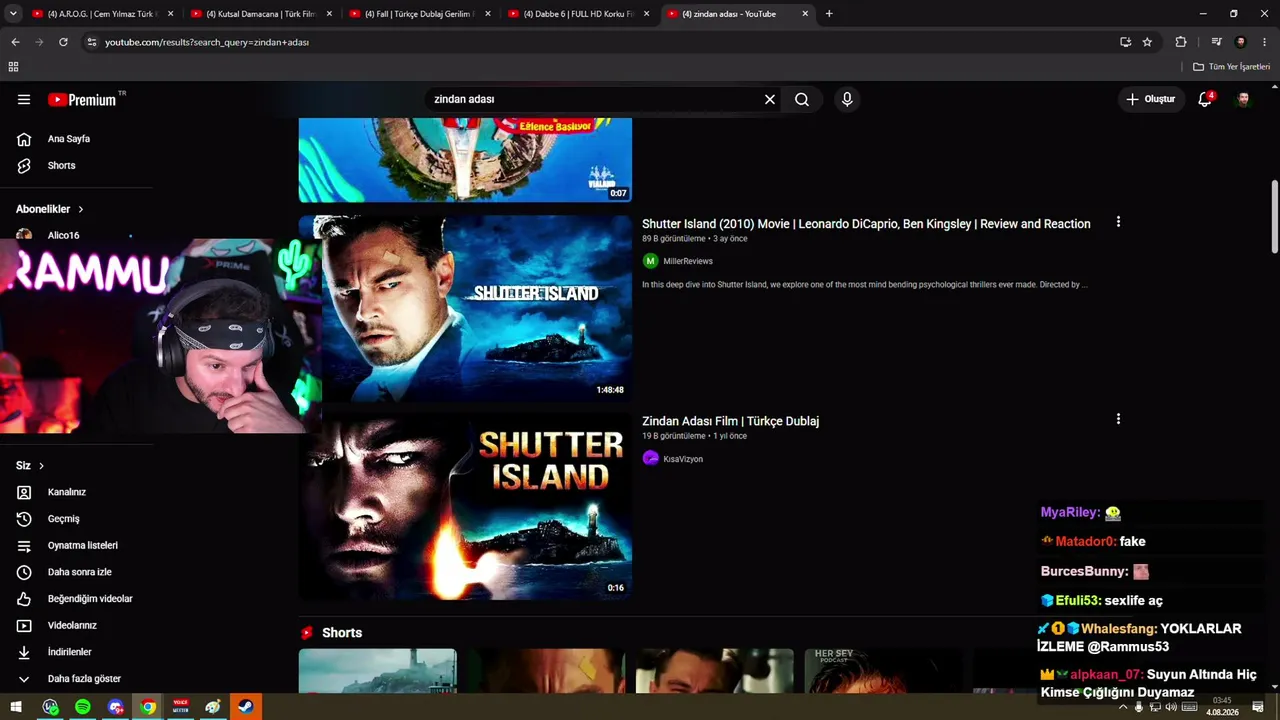Reload the page in Chrome
The width and height of the screenshot is (1280, 720).
(63, 42)
